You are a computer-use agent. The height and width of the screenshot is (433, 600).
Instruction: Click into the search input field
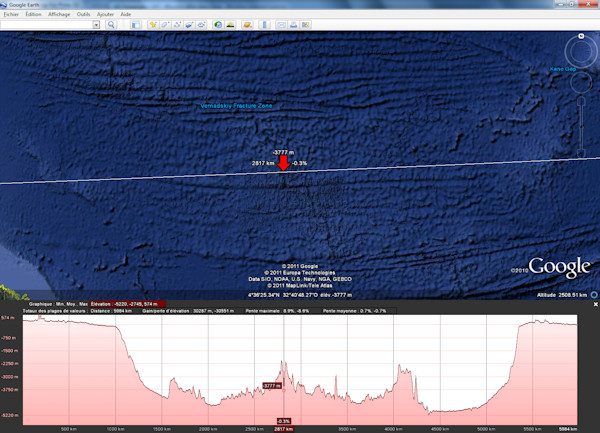coord(46,24)
